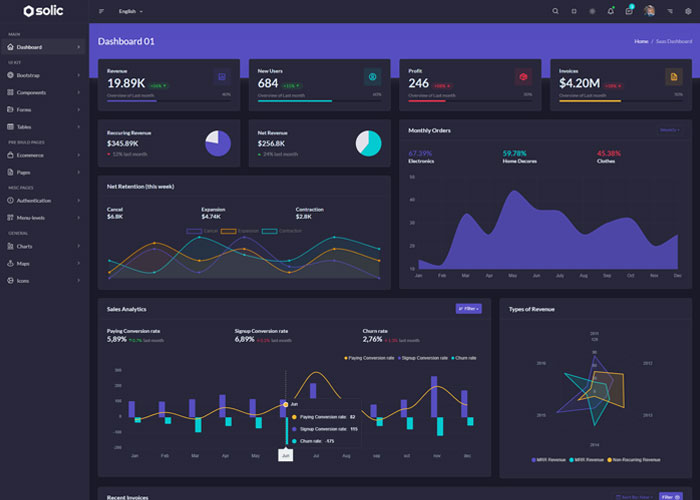Click the Solic logo
This screenshot has height=500, width=700.
coord(43,11)
